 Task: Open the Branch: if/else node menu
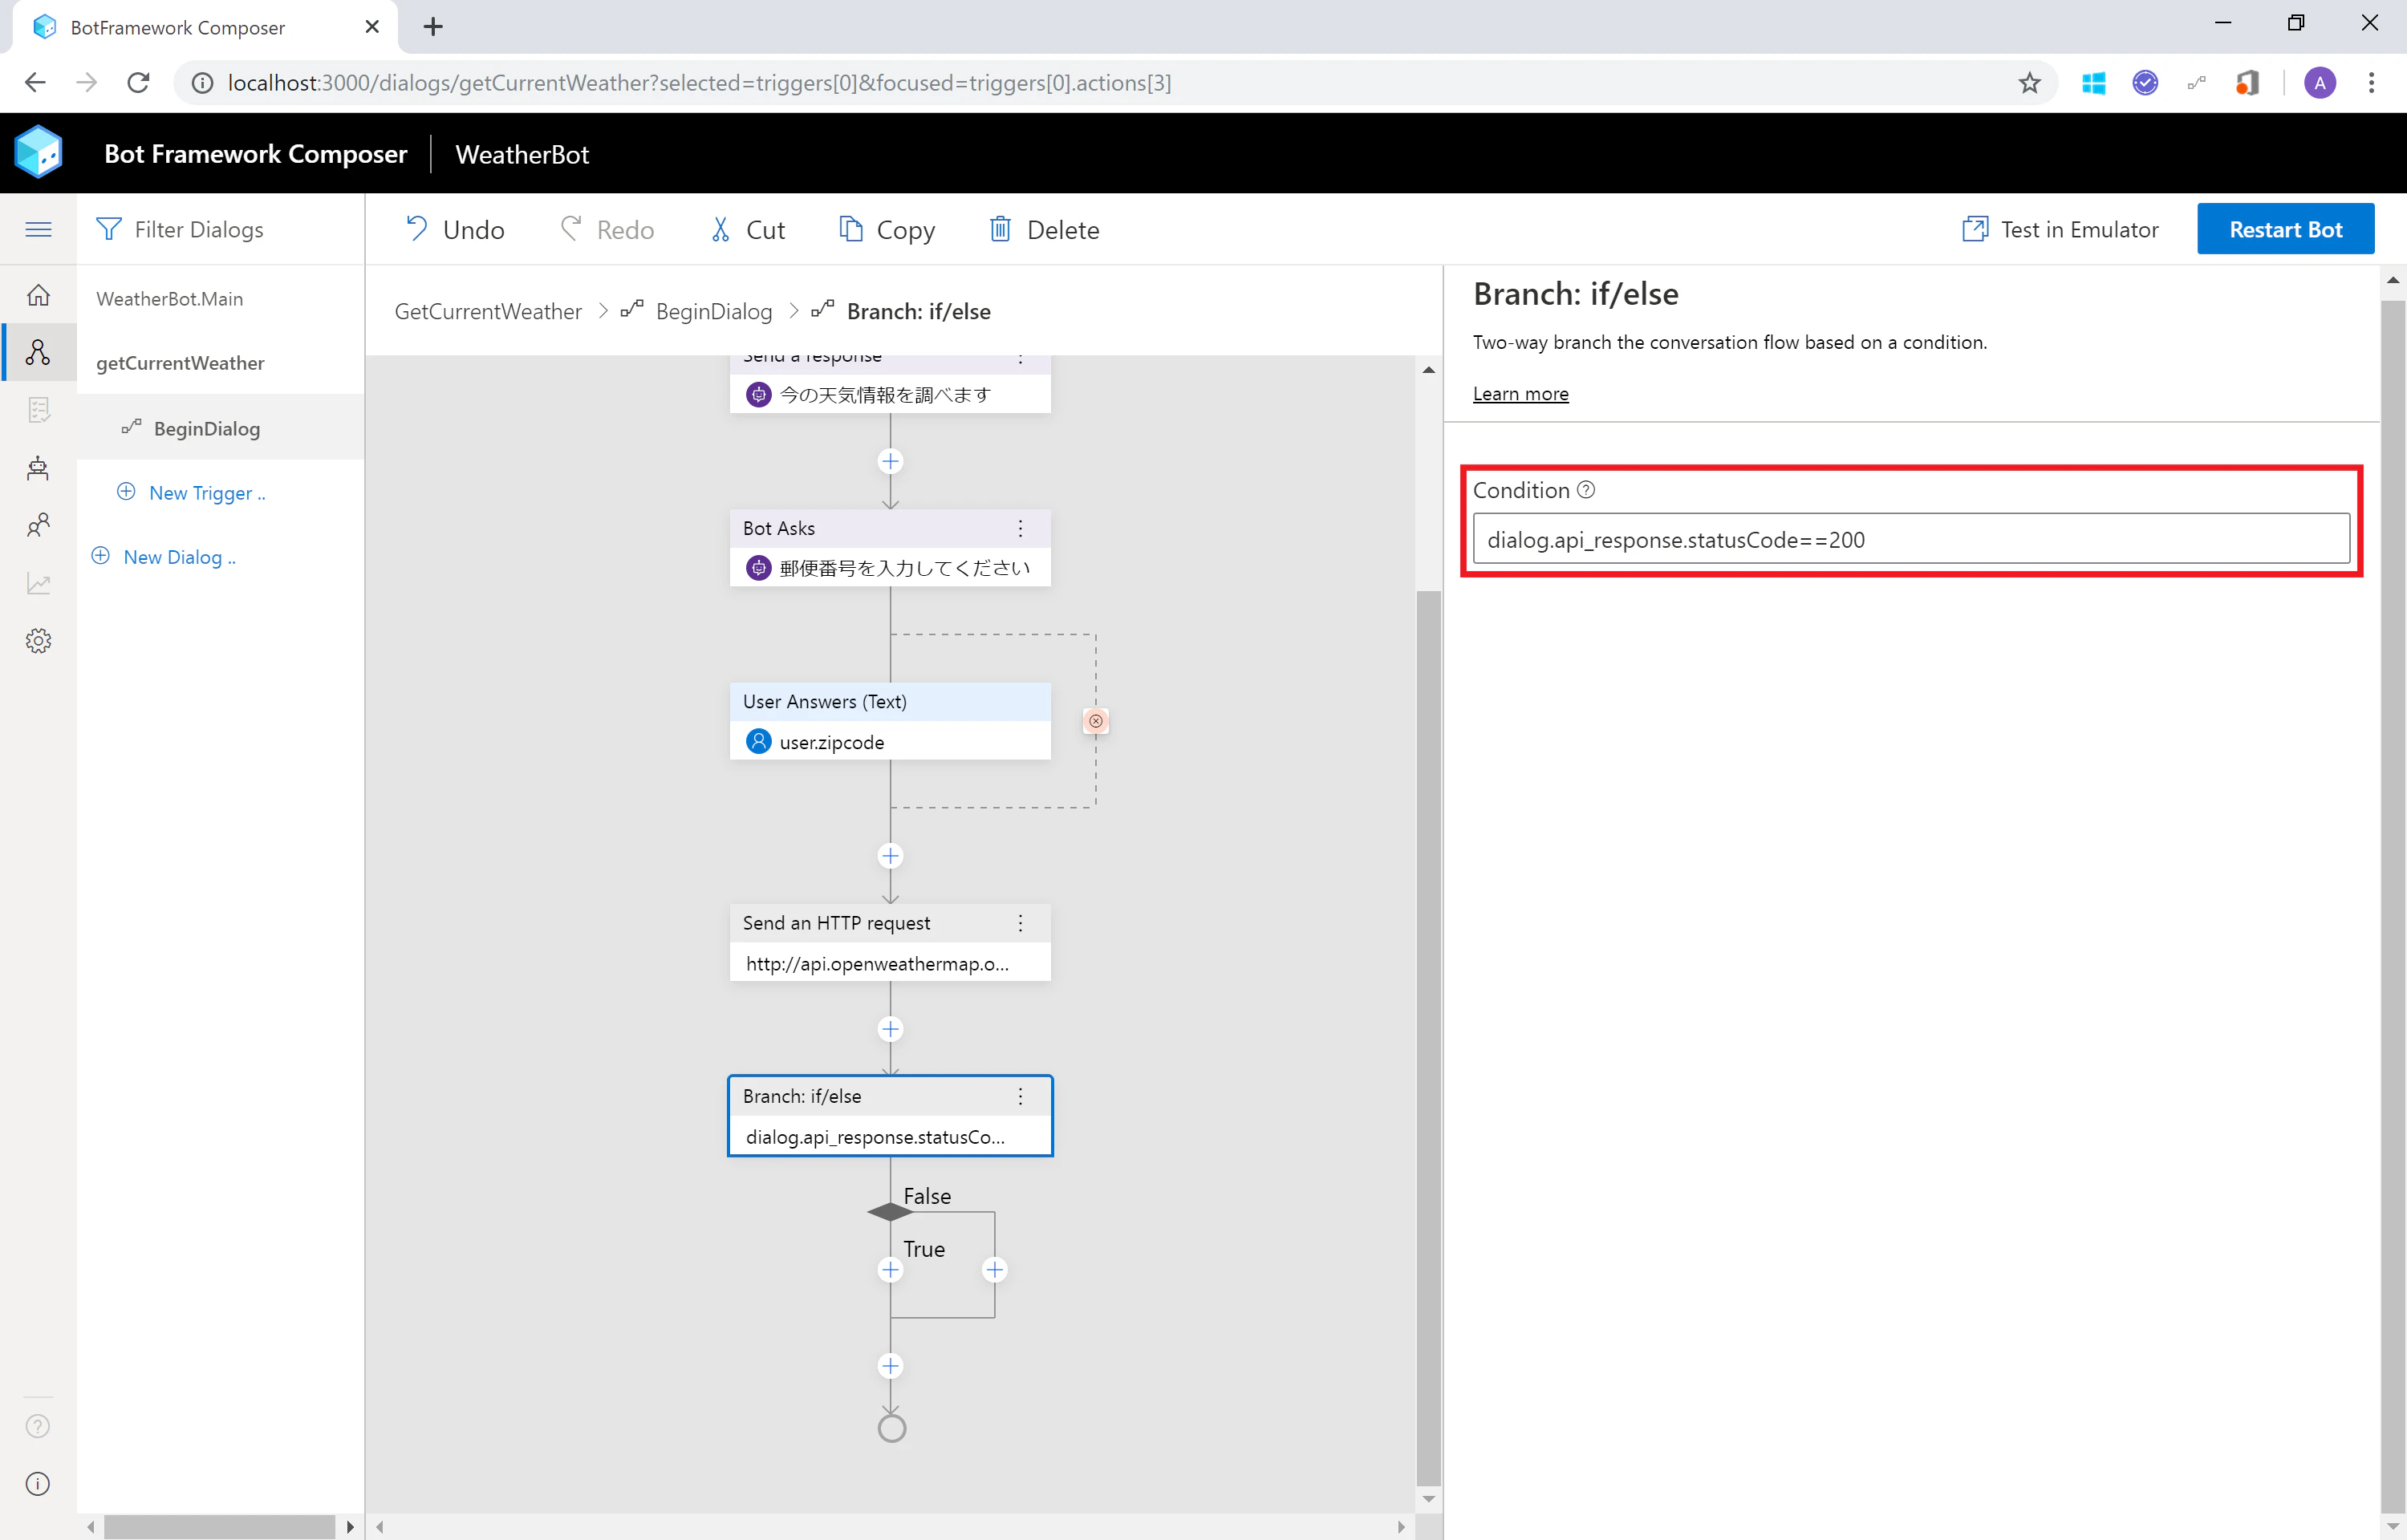coord(1020,1097)
